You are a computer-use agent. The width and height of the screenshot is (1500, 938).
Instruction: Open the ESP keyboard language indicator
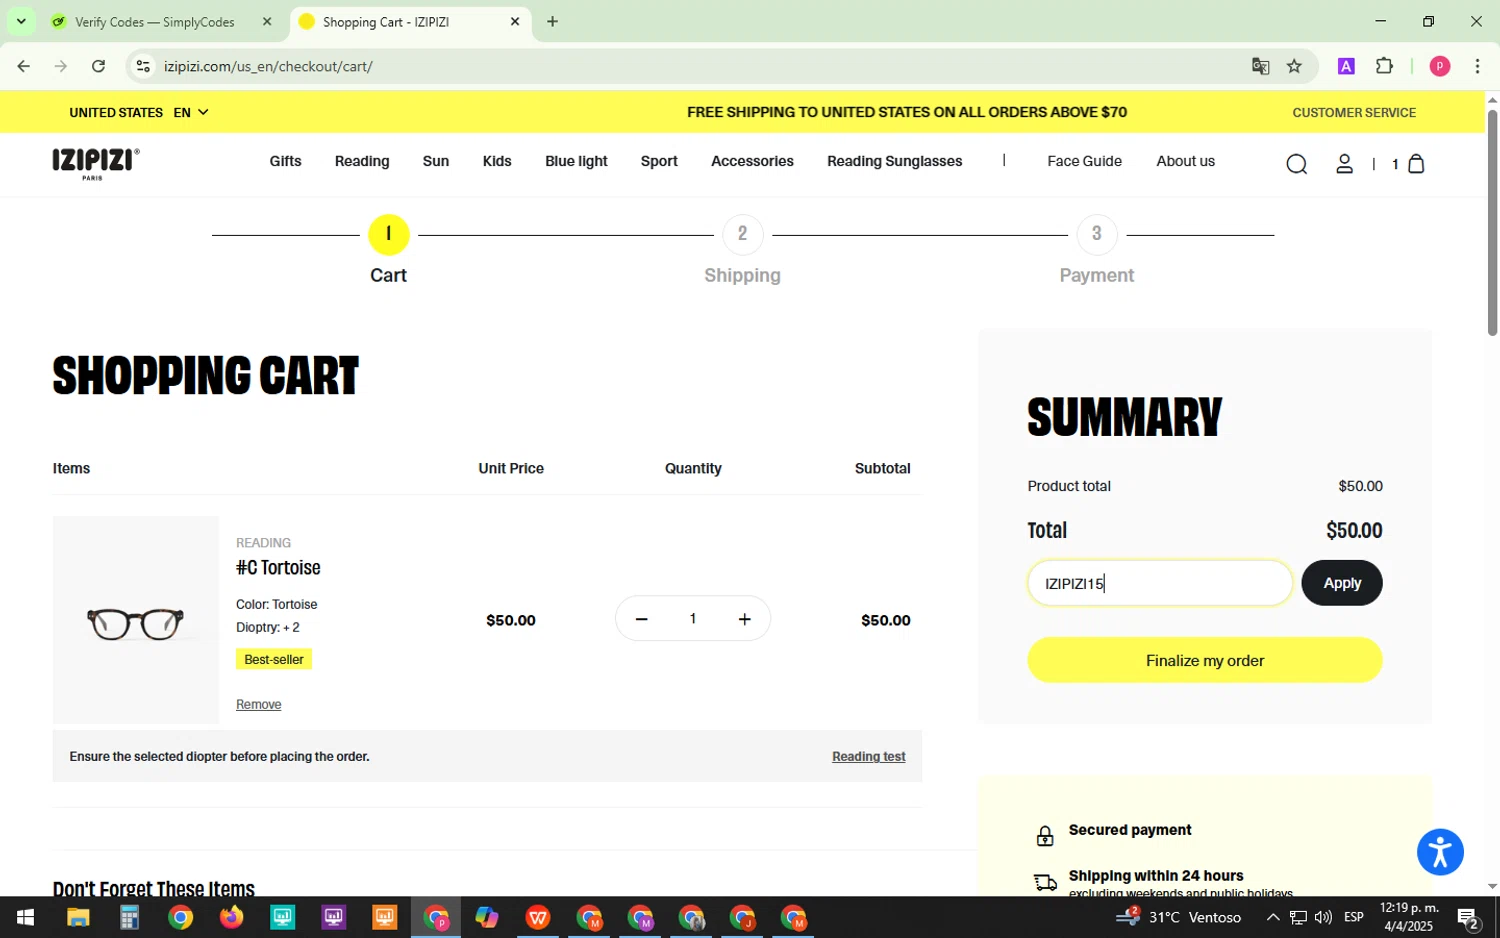tap(1354, 917)
